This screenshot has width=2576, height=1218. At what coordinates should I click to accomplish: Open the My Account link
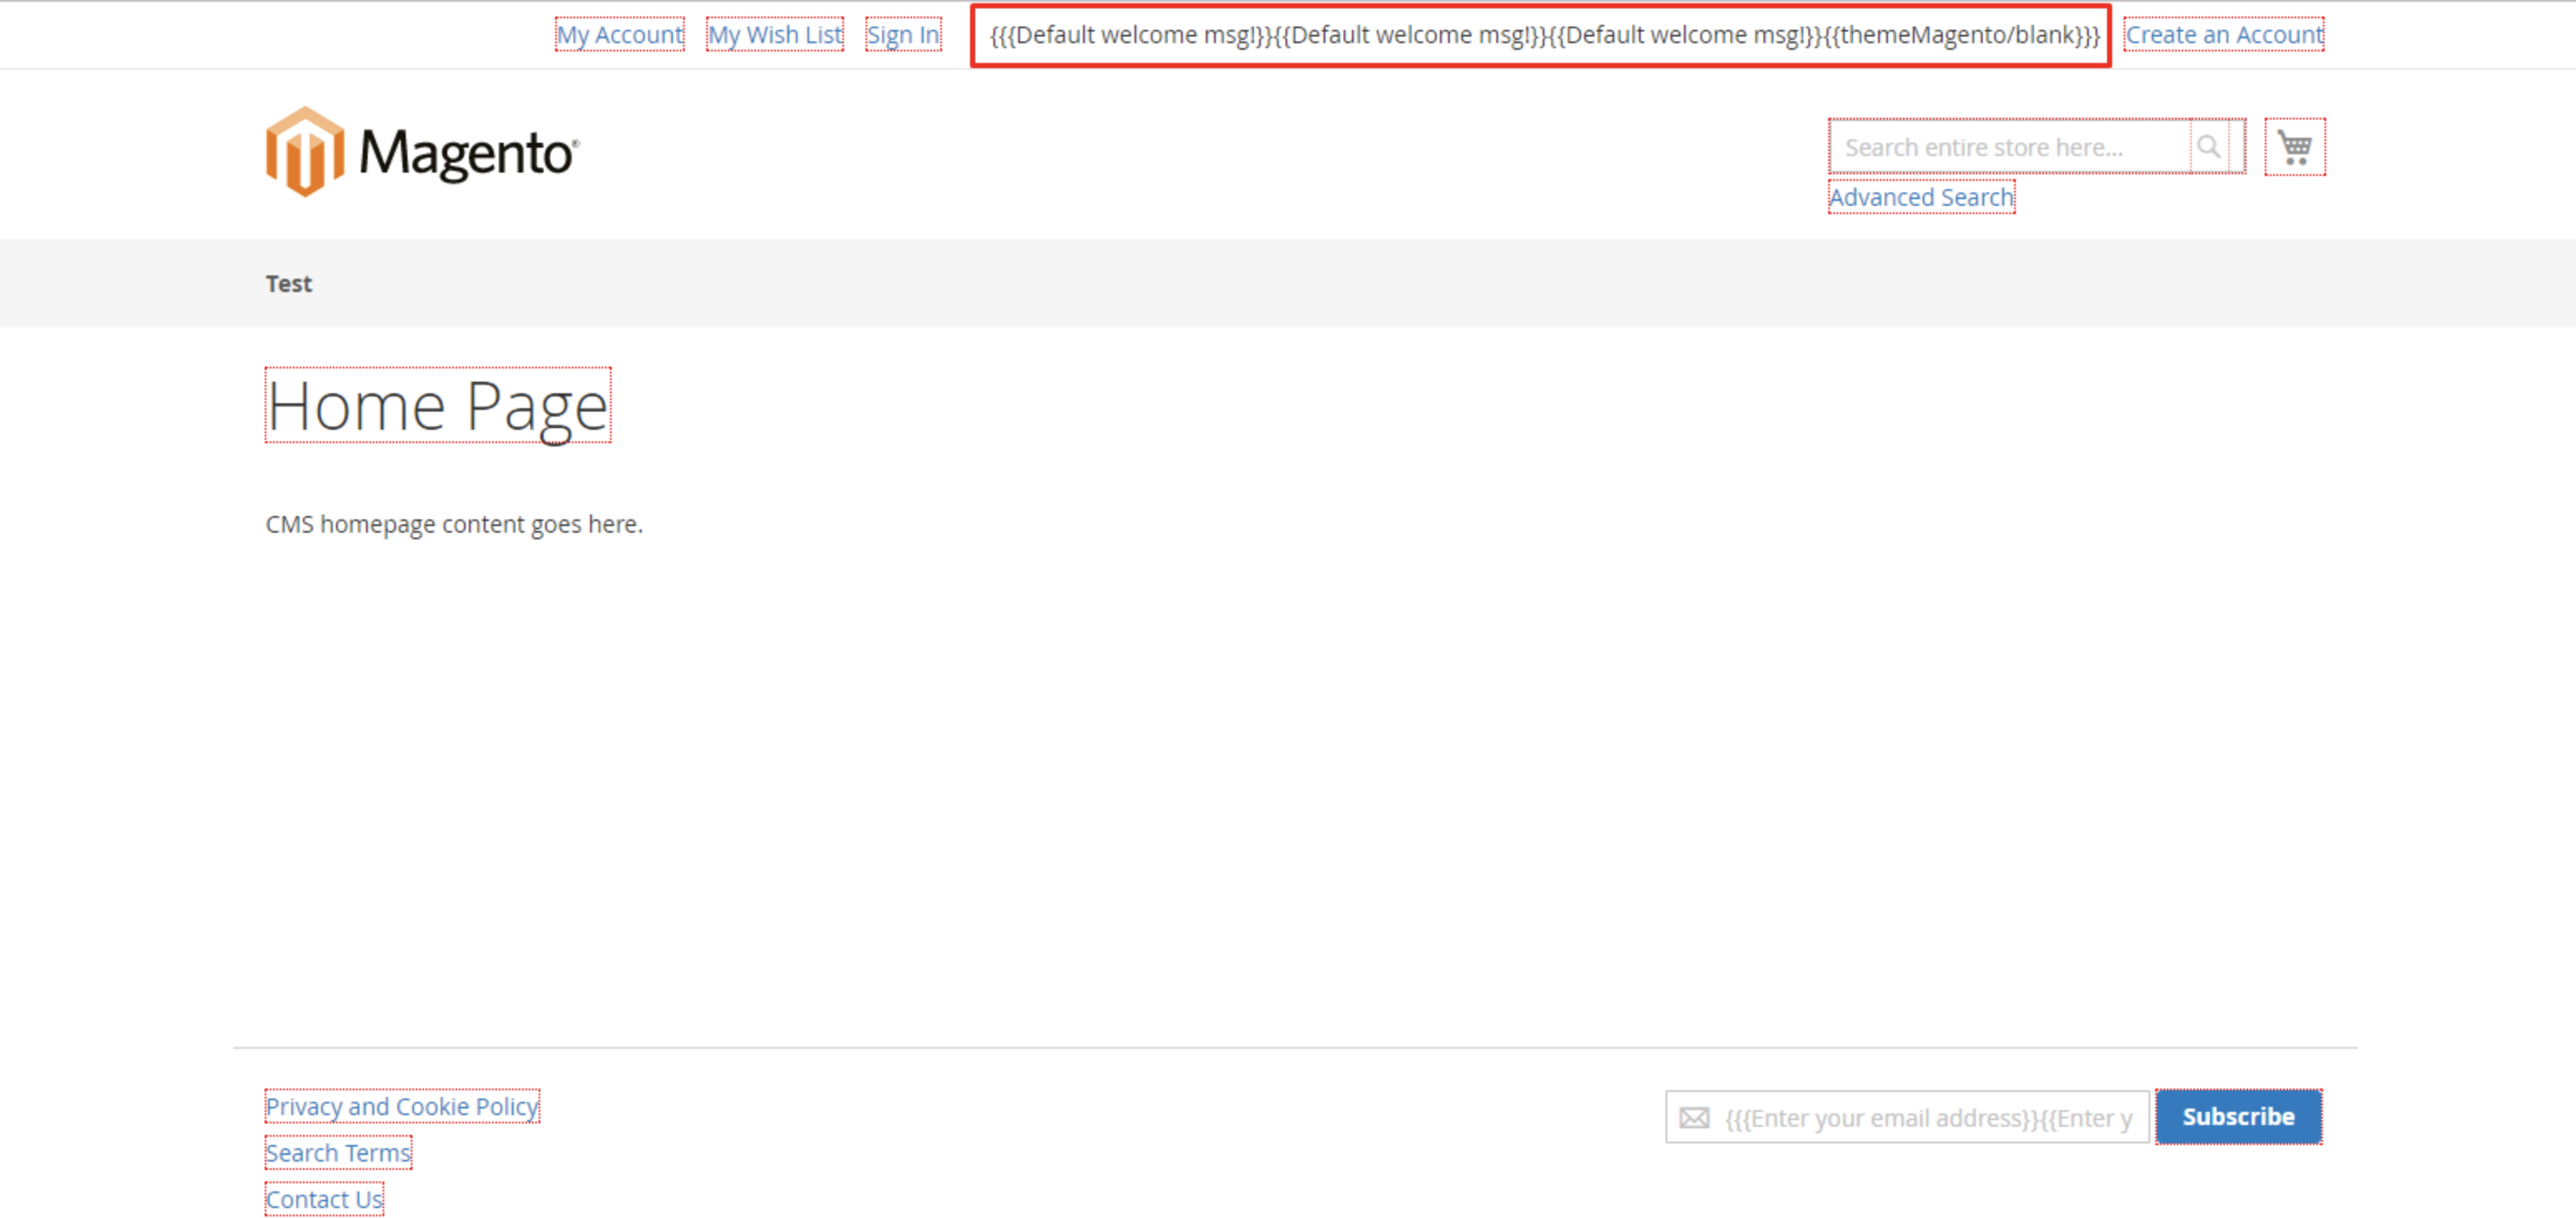(619, 35)
